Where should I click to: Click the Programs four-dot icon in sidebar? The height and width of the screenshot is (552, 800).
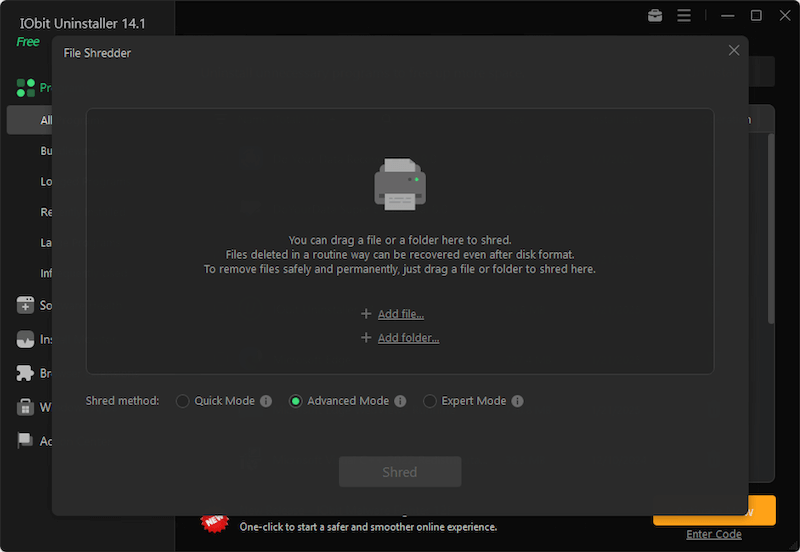tap(26, 88)
